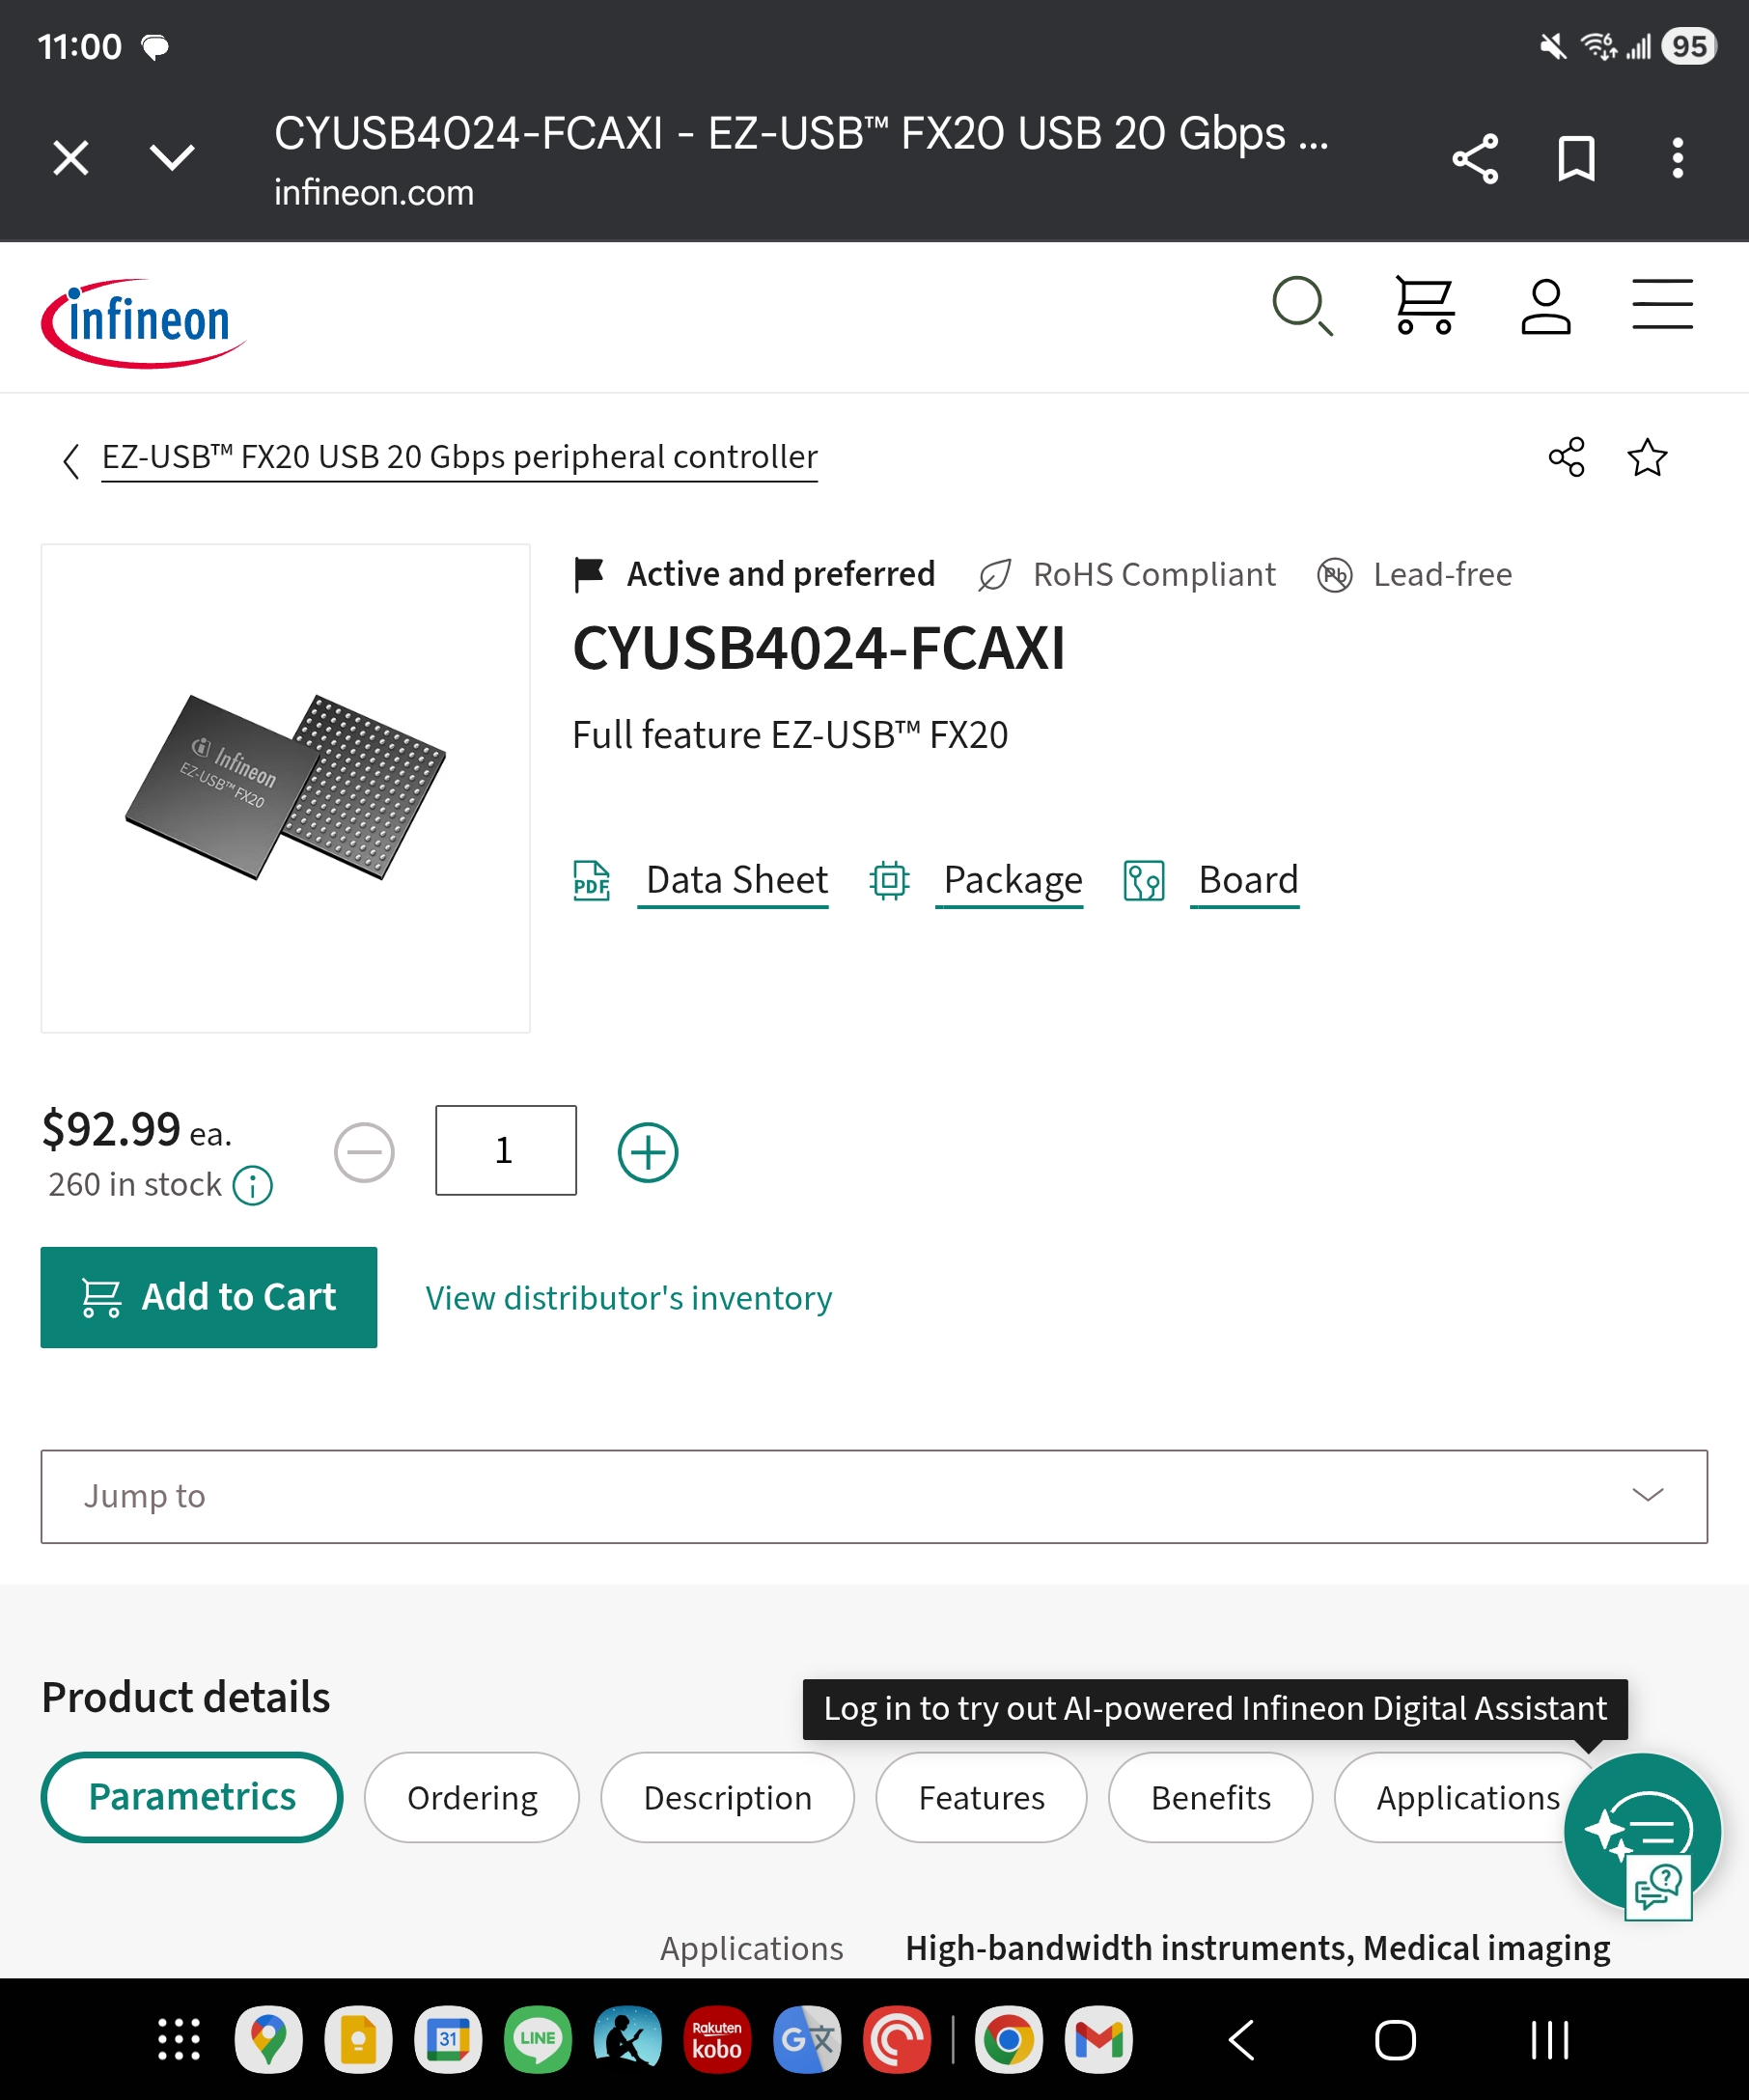Expand browser tab options chevron
Image resolution: width=1749 pixels, height=2100 pixels.
(172, 157)
